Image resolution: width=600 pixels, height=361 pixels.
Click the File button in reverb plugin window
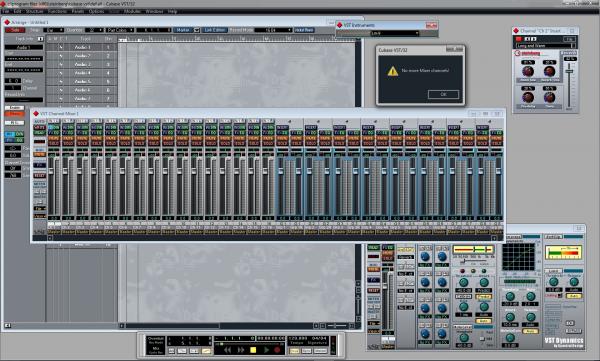tap(569, 39)
